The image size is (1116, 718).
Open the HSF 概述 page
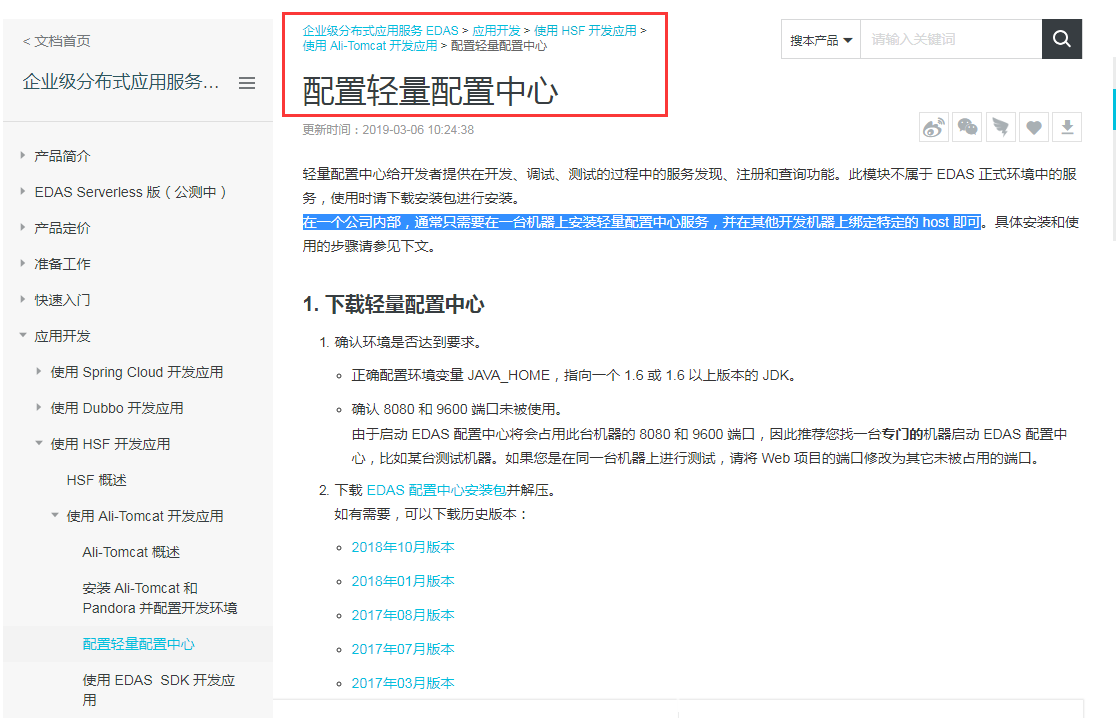[x=97, y=480]
